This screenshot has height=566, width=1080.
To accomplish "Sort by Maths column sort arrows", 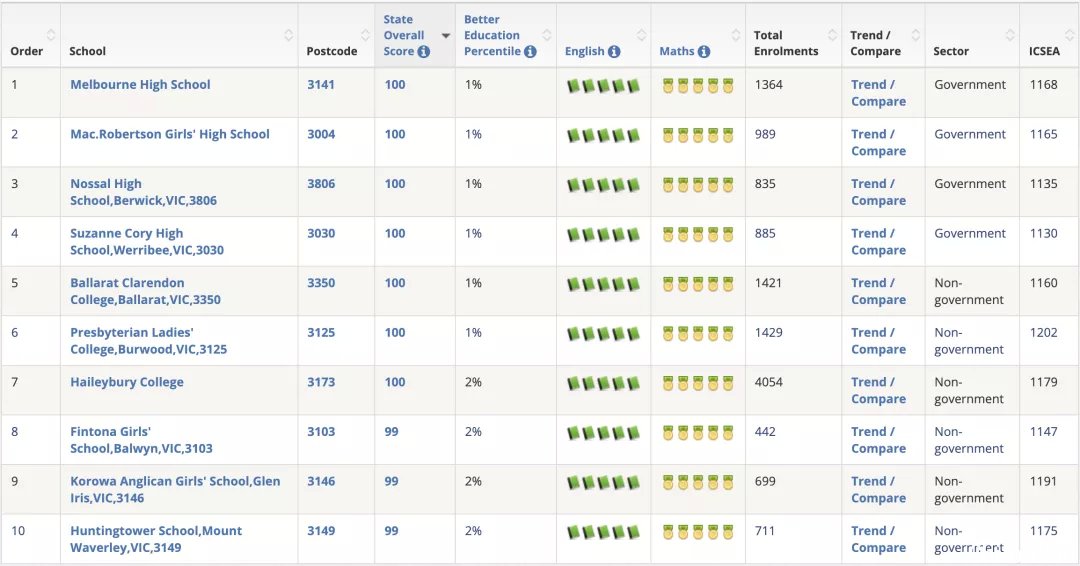I will (736, 35).
